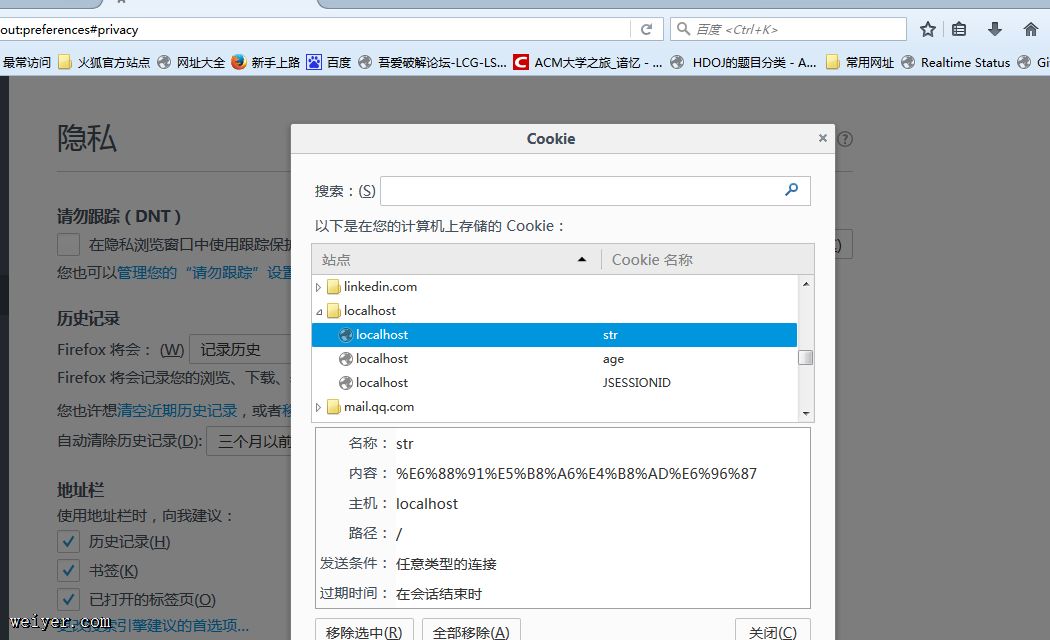Click the bookmark star icon in toolbar

coord(928,29)
